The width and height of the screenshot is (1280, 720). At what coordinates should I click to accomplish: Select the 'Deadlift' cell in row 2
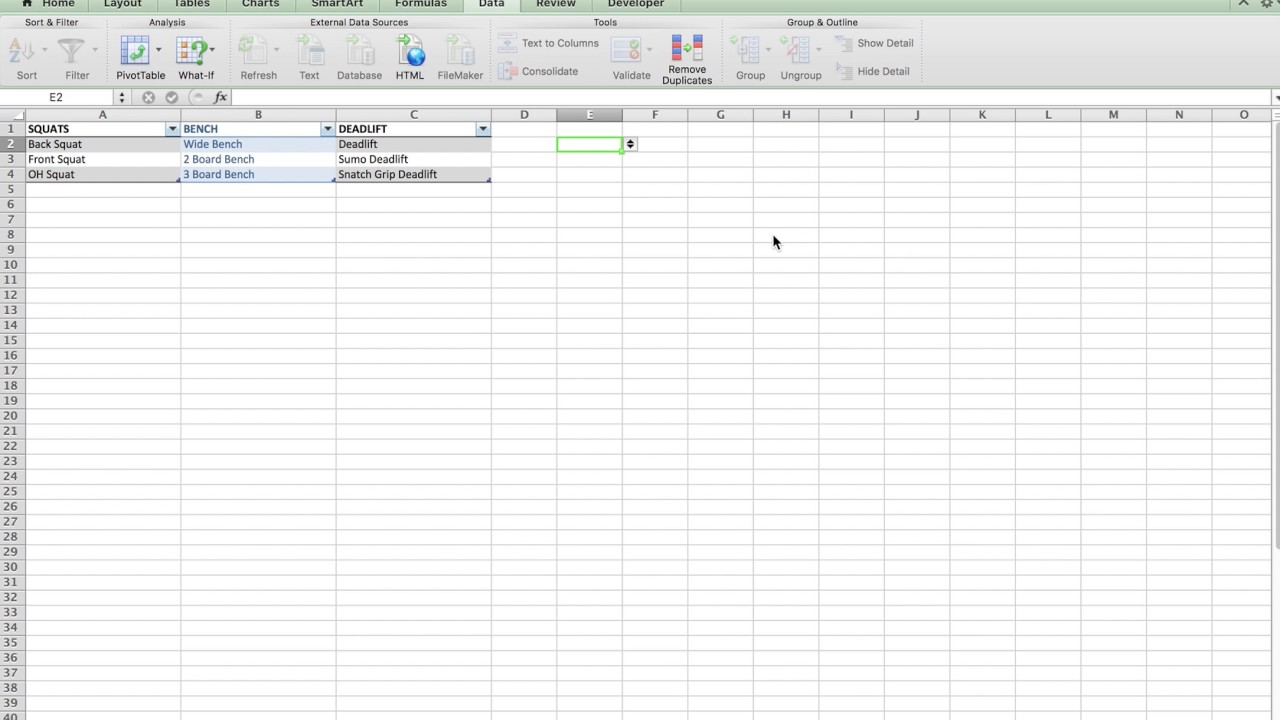pos(414,144)
